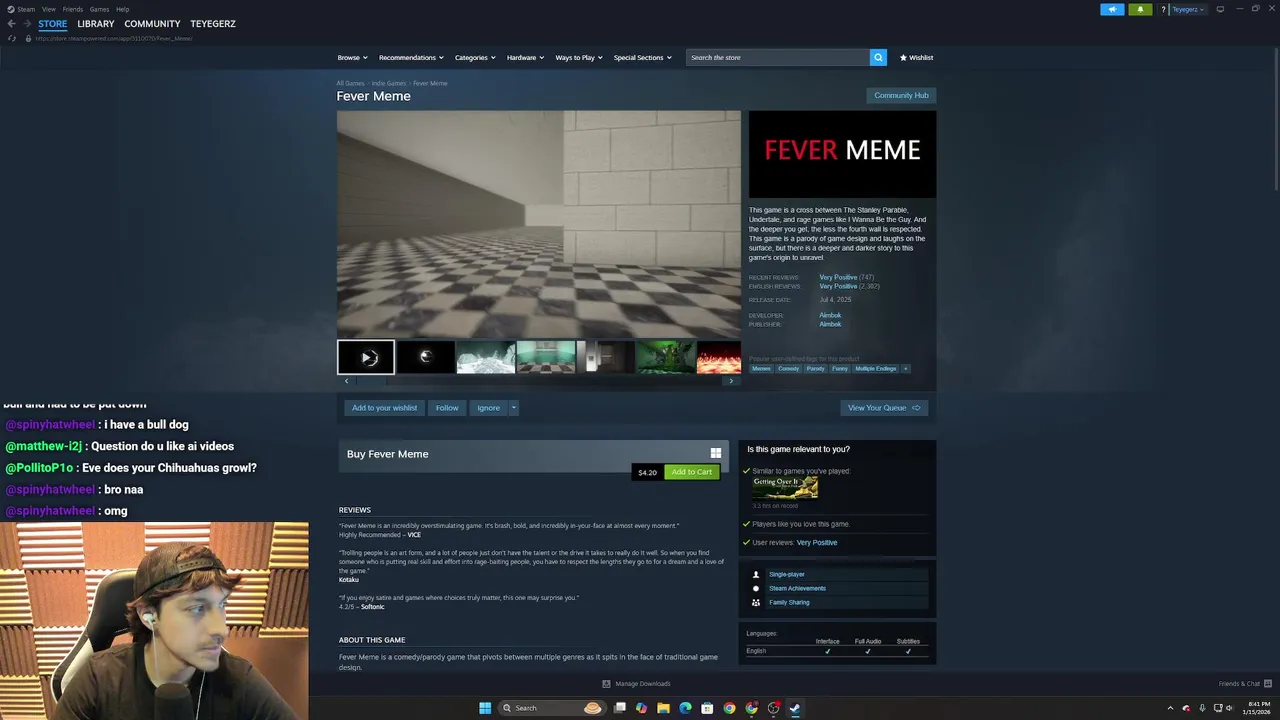Select the teal pool room thumbnail
The height and width of the screenshot is (720, 1280).
click(546, 357)
